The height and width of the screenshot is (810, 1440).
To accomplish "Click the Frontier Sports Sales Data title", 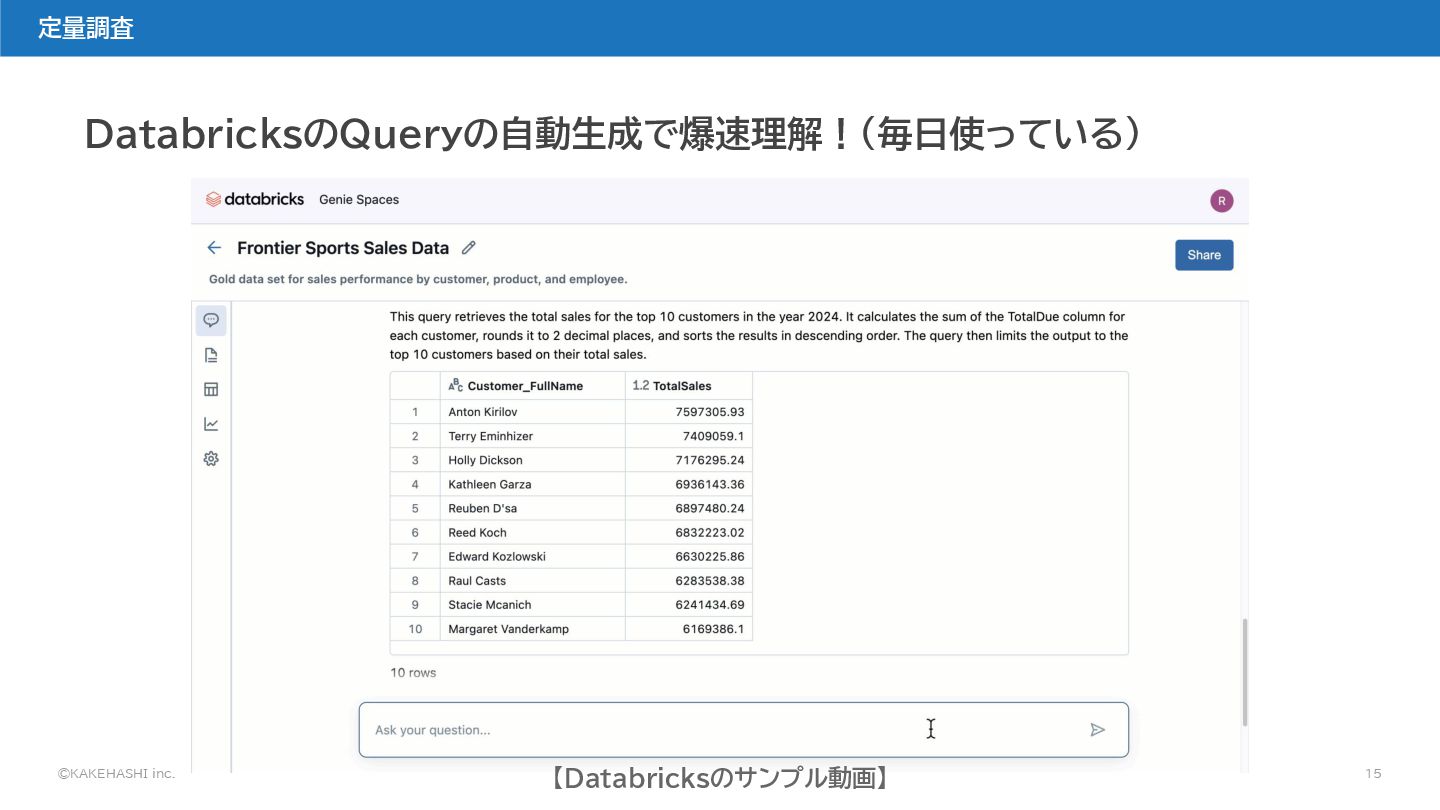I will pos(343,248).
